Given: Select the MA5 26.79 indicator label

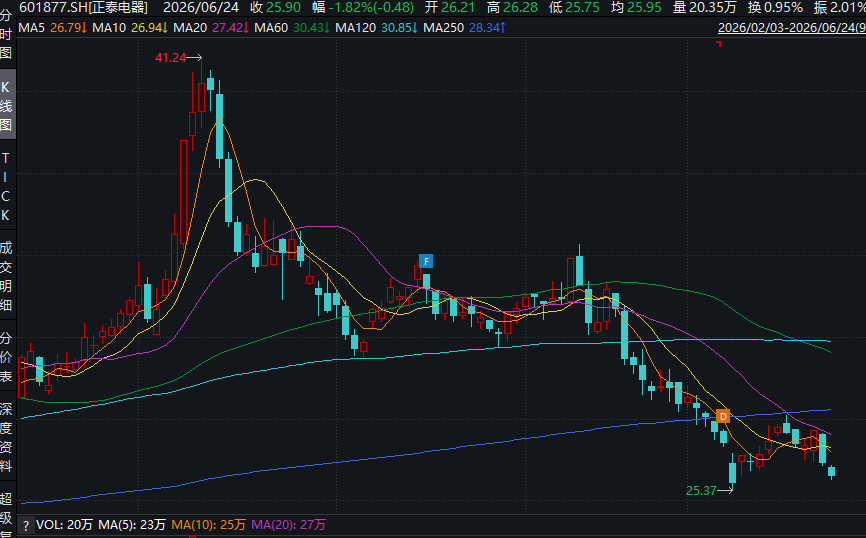Looking at the screenshot, I should (x=53, y=28).
